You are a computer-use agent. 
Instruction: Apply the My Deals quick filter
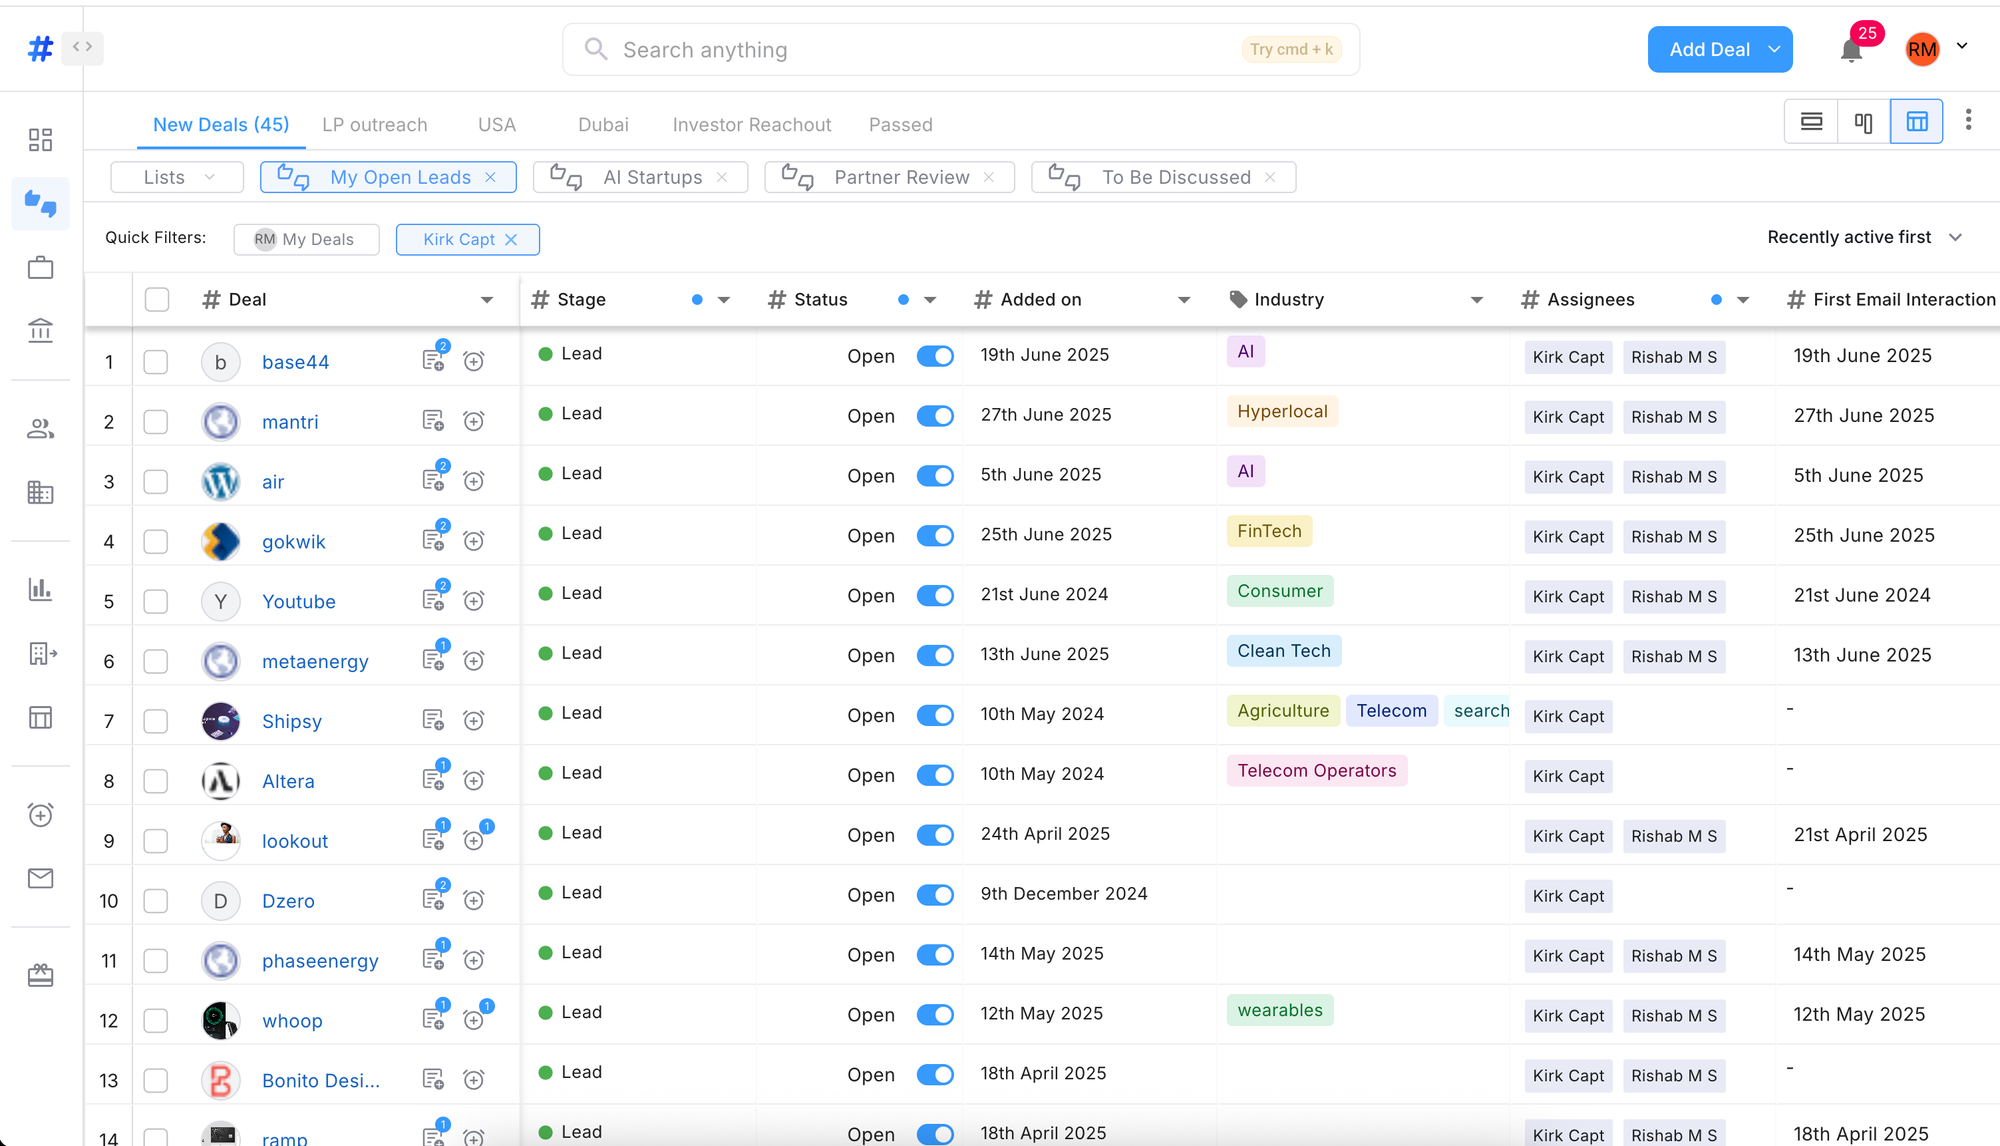tap(306, 239)
